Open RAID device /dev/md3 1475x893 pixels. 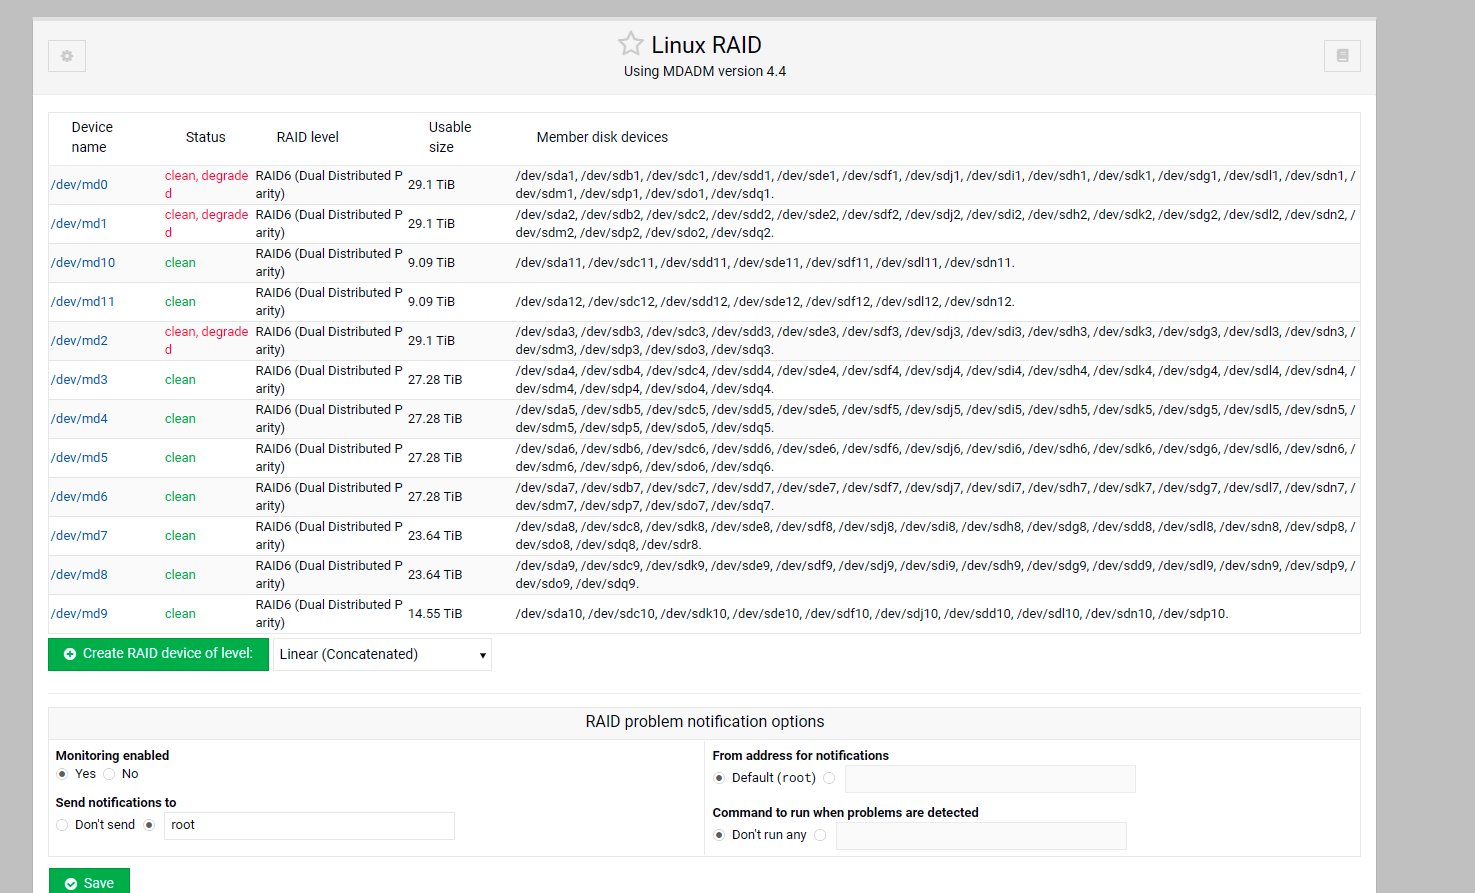pyautogui.click(x=79, y=380)
